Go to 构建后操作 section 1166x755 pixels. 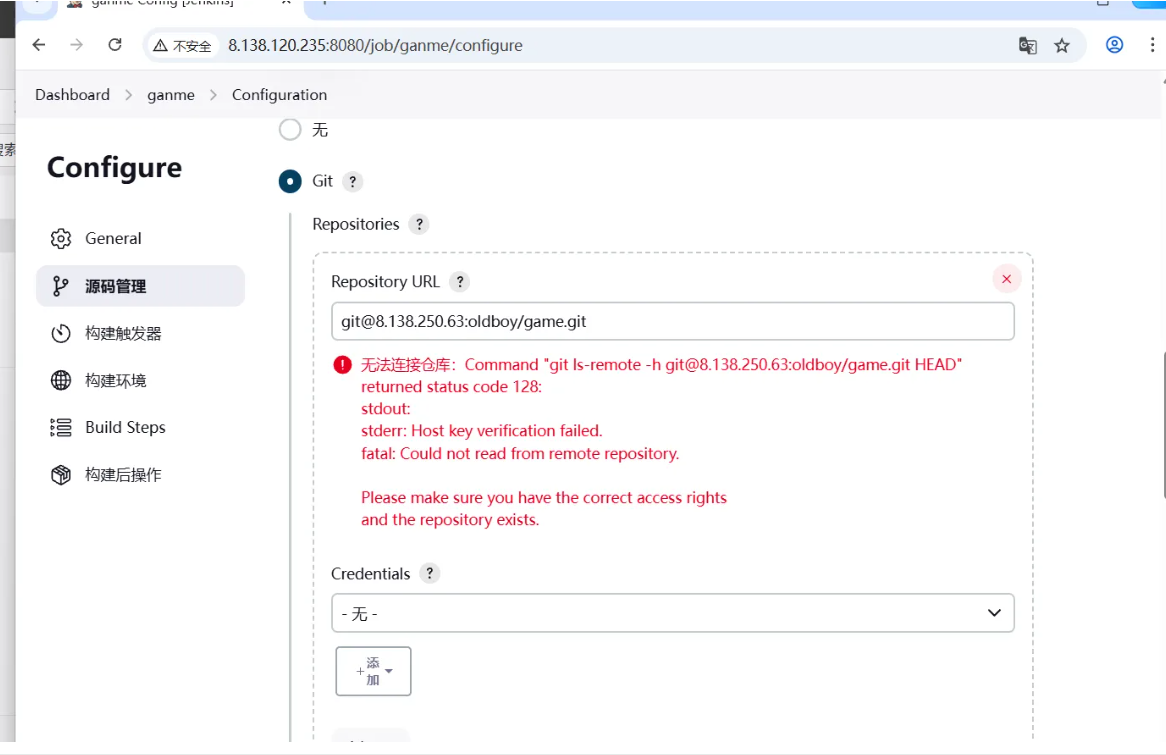pos(140,475)
